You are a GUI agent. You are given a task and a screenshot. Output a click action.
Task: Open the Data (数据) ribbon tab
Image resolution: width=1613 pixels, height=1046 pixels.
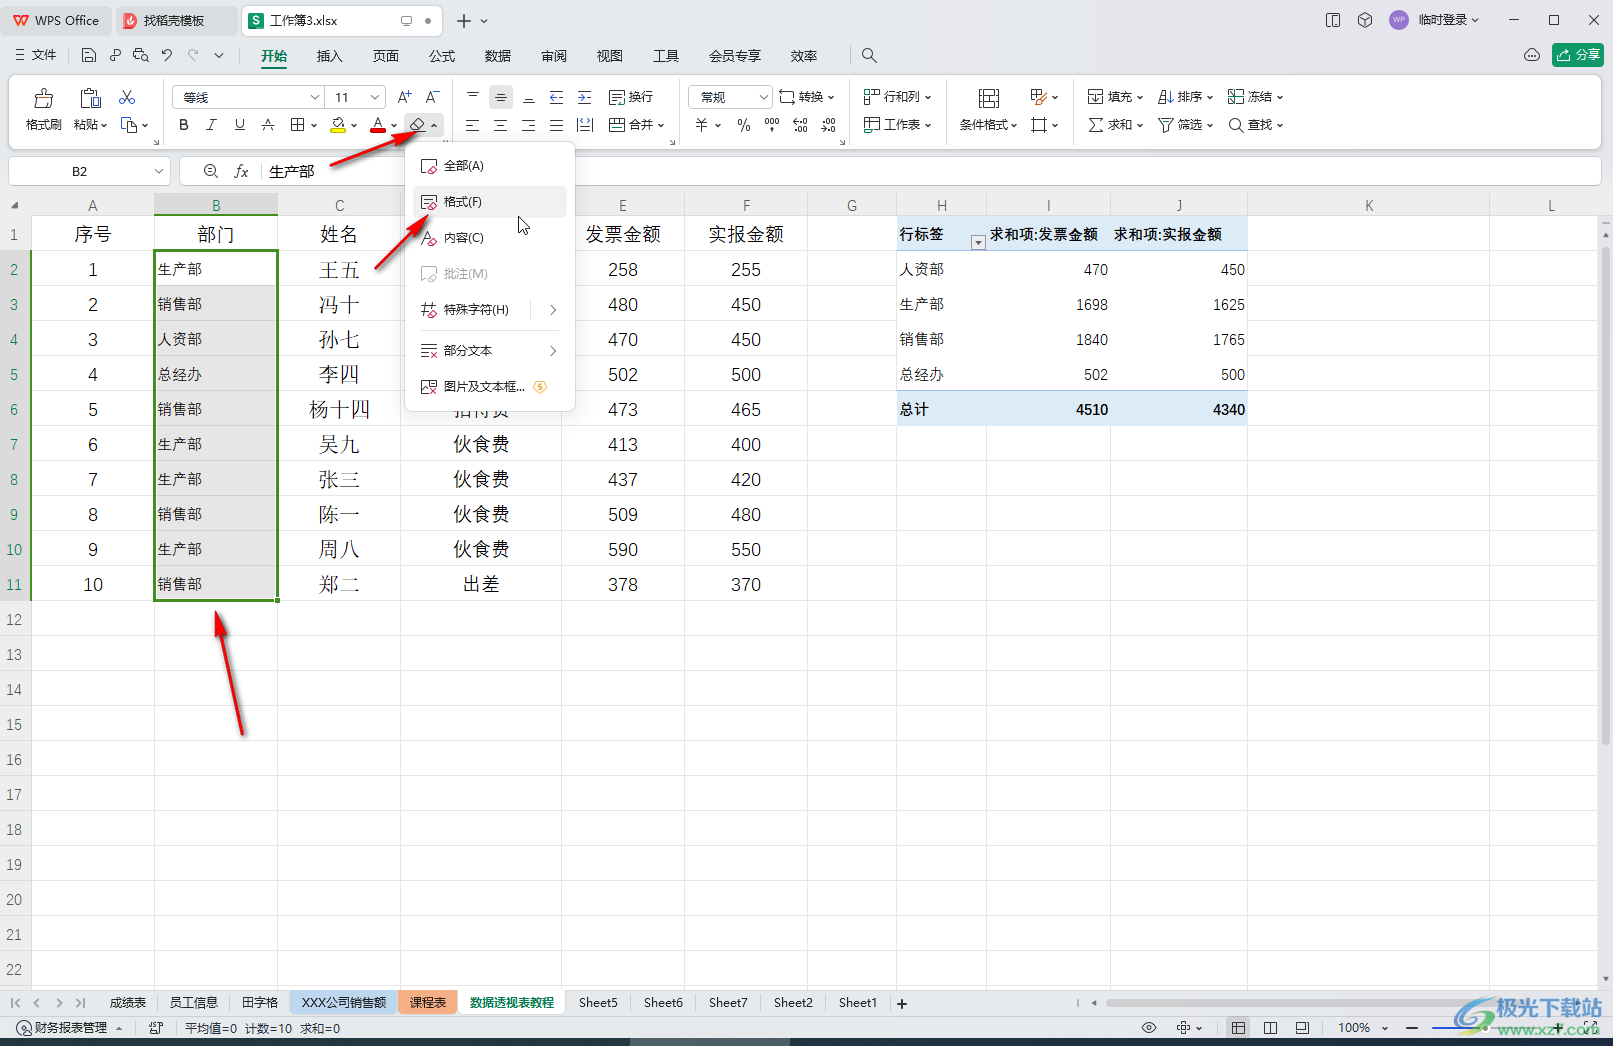497,56
